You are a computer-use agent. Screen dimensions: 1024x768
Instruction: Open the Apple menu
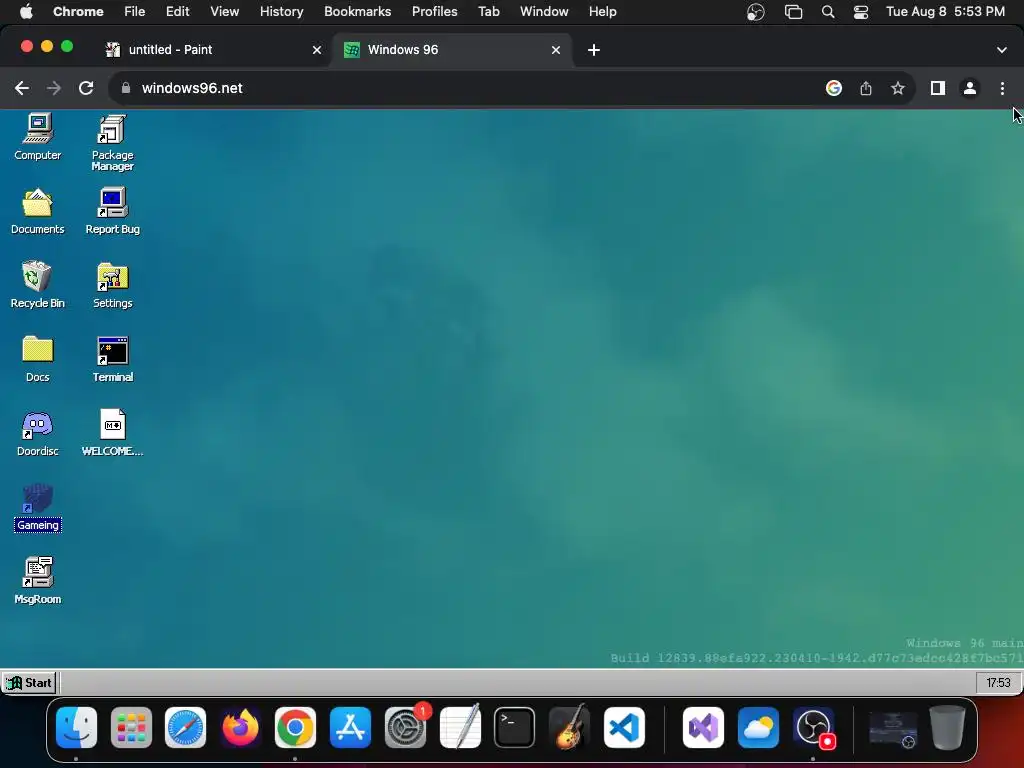[26, 12]
